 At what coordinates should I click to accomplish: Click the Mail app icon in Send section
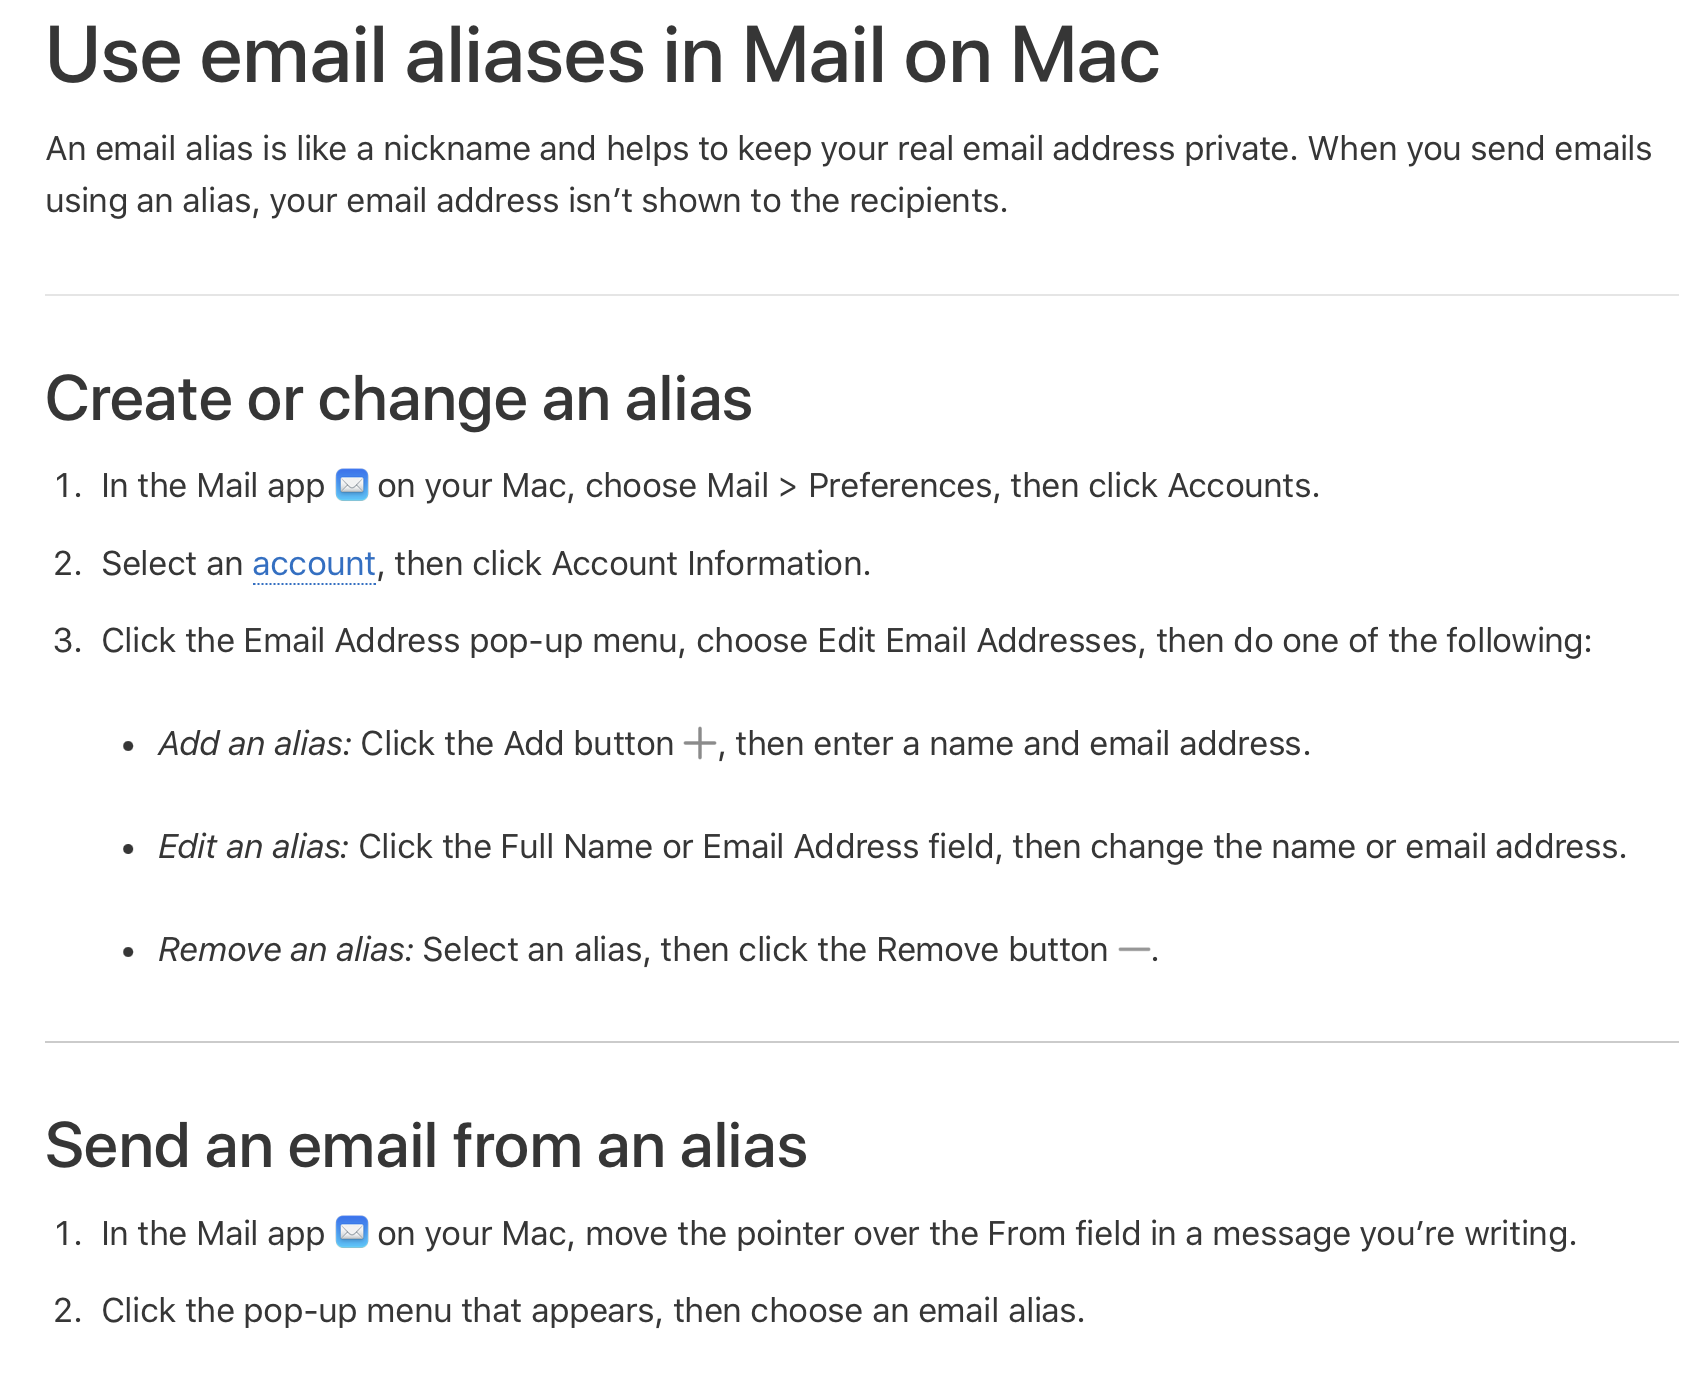point(352,1232)
